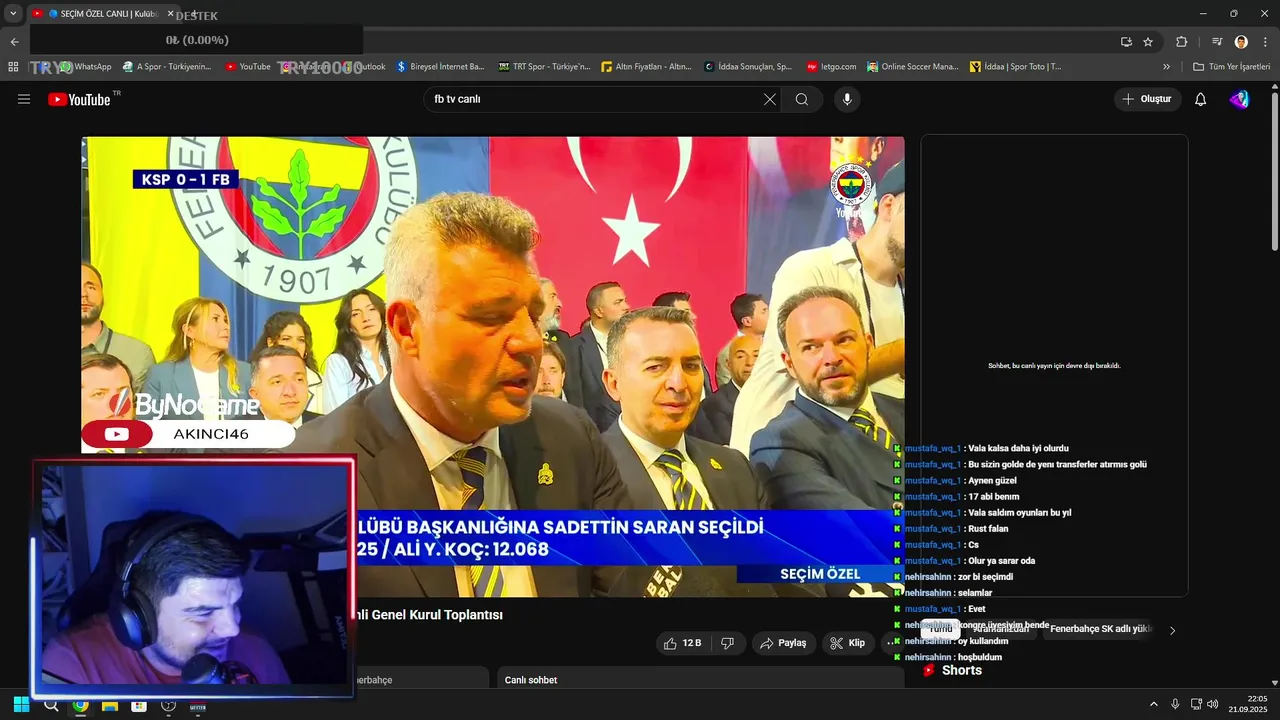Open the A Spor - Türkiyenin bookmark
This screenshot has height=720, width=1280.
tap(167, 67)
